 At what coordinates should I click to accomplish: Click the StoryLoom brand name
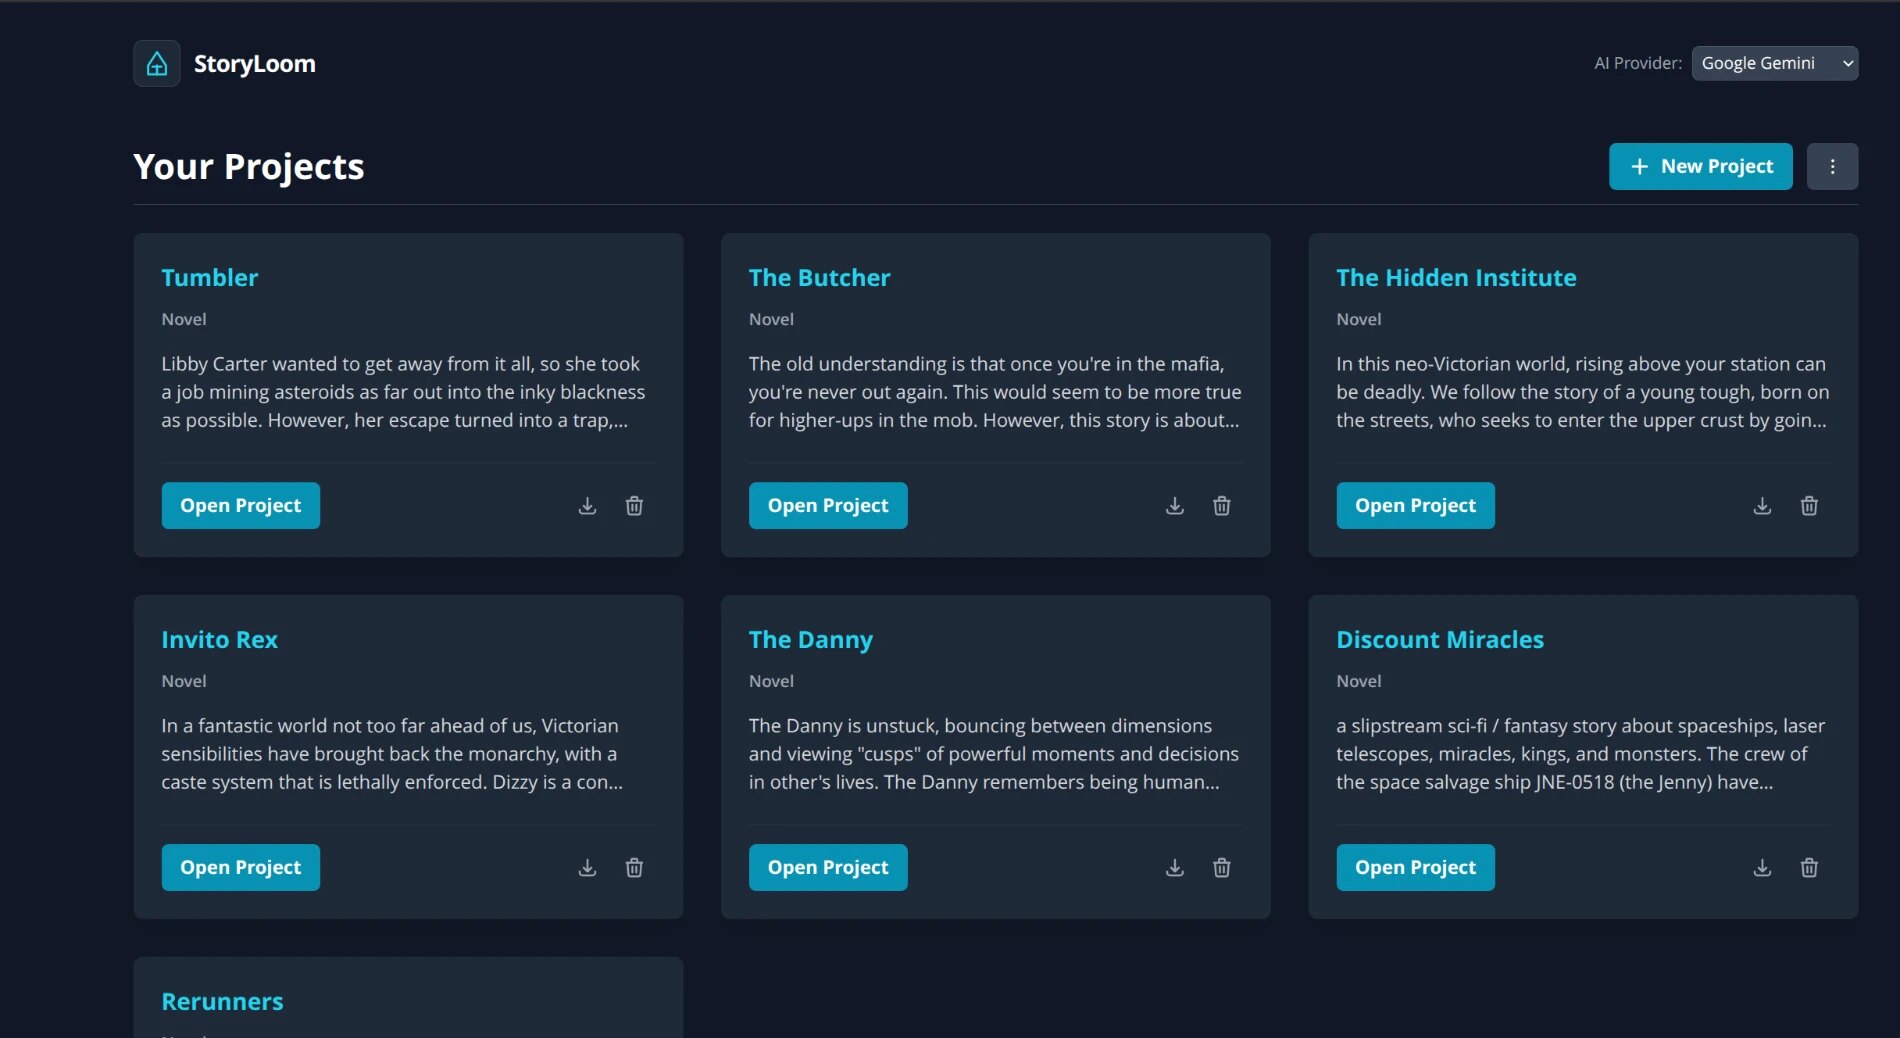(x=255, y=64)
